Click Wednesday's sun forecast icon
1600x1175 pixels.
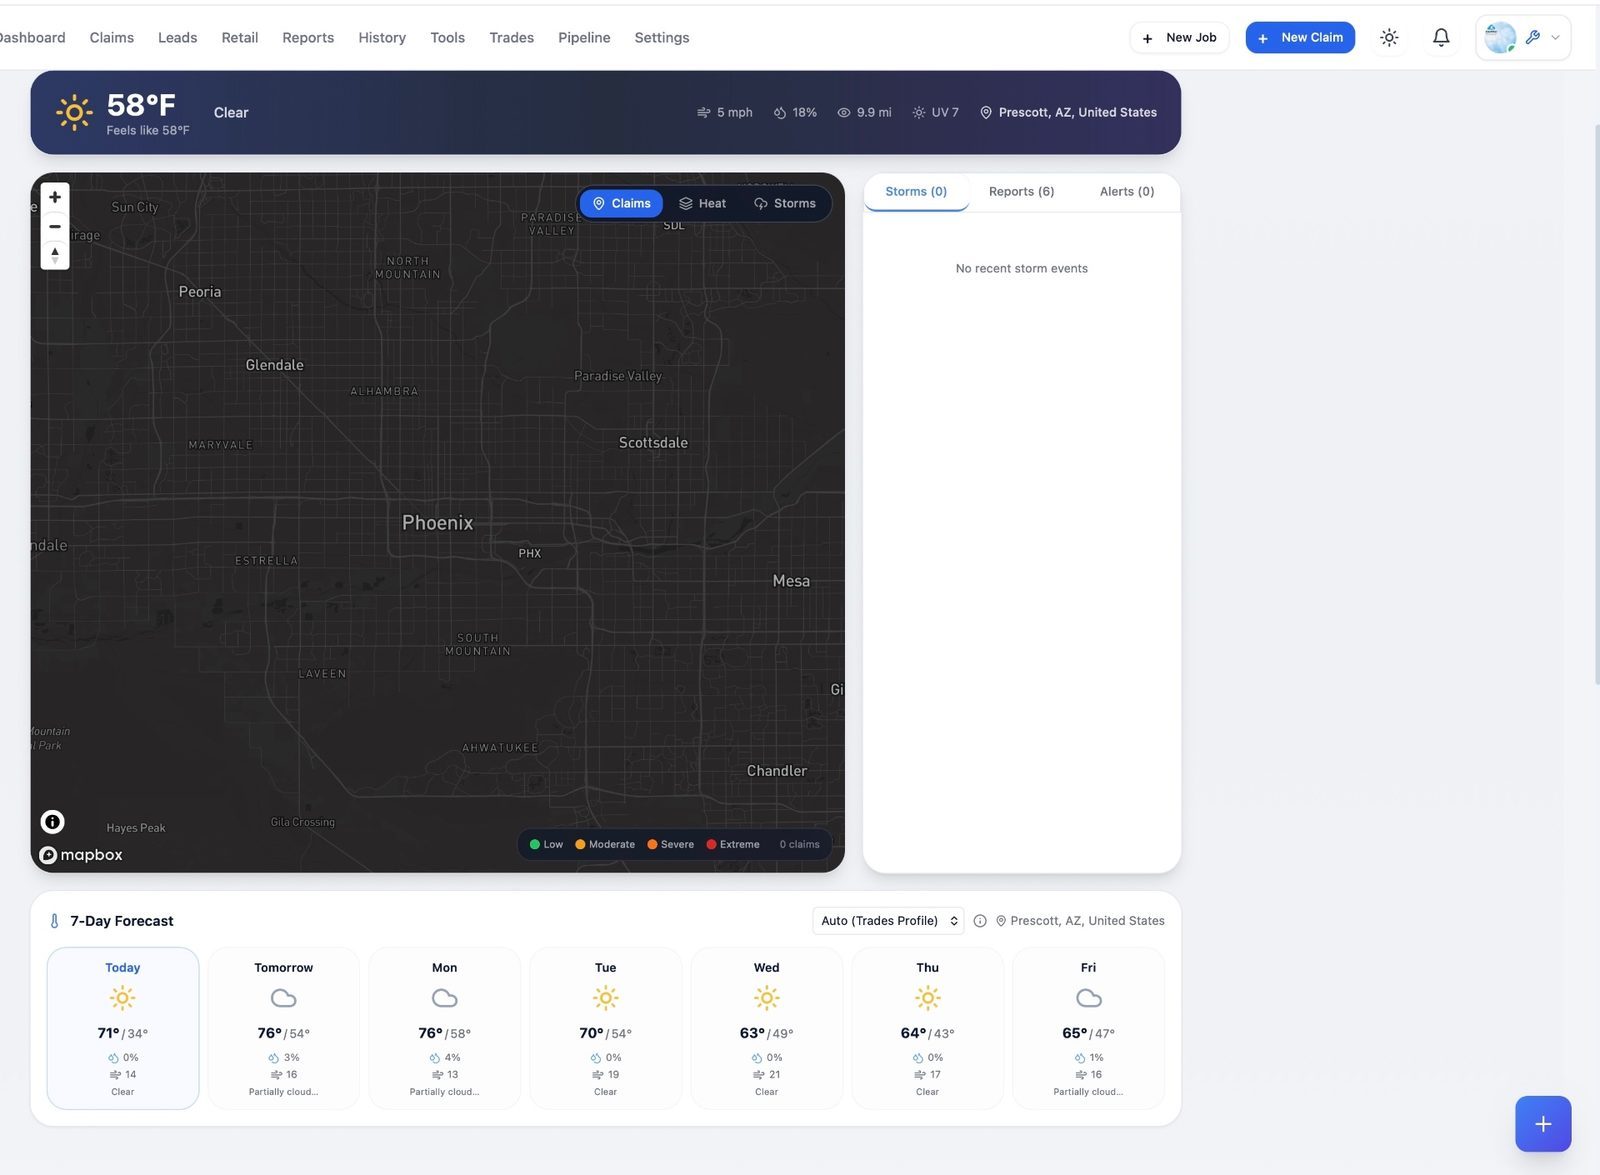click(767, 998)
